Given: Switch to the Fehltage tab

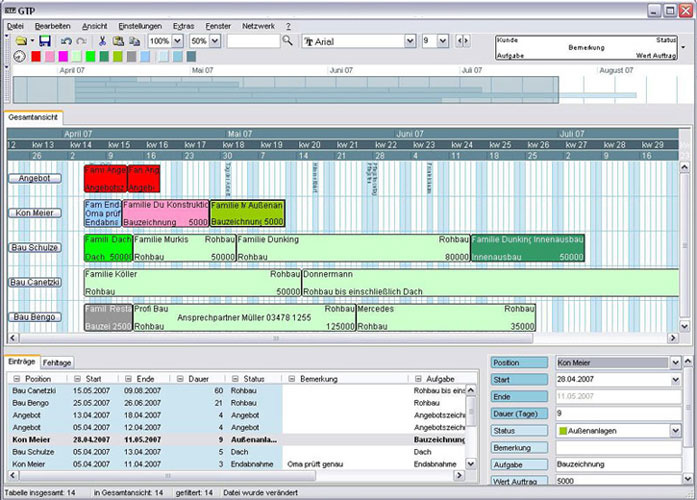Looking at the screenshot, I should pos(57,362).
